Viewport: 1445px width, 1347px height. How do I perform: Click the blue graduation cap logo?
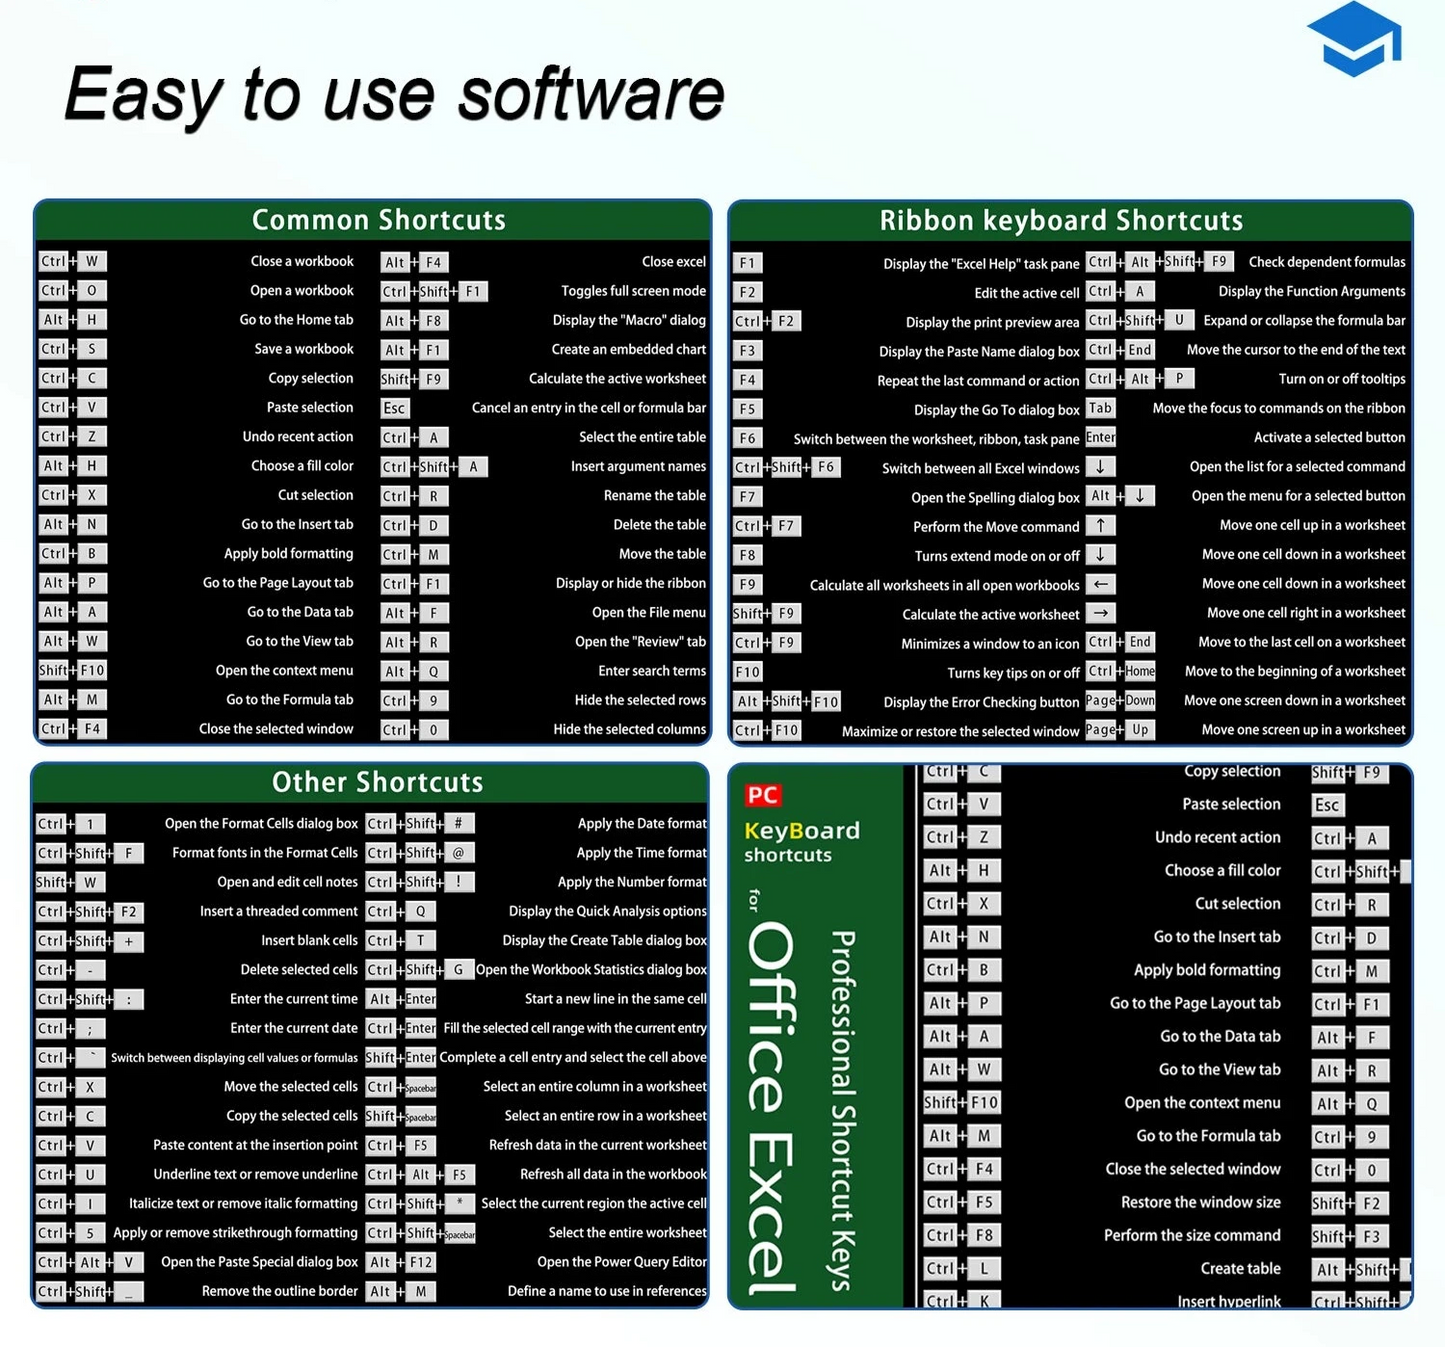tap(1353, 40)
